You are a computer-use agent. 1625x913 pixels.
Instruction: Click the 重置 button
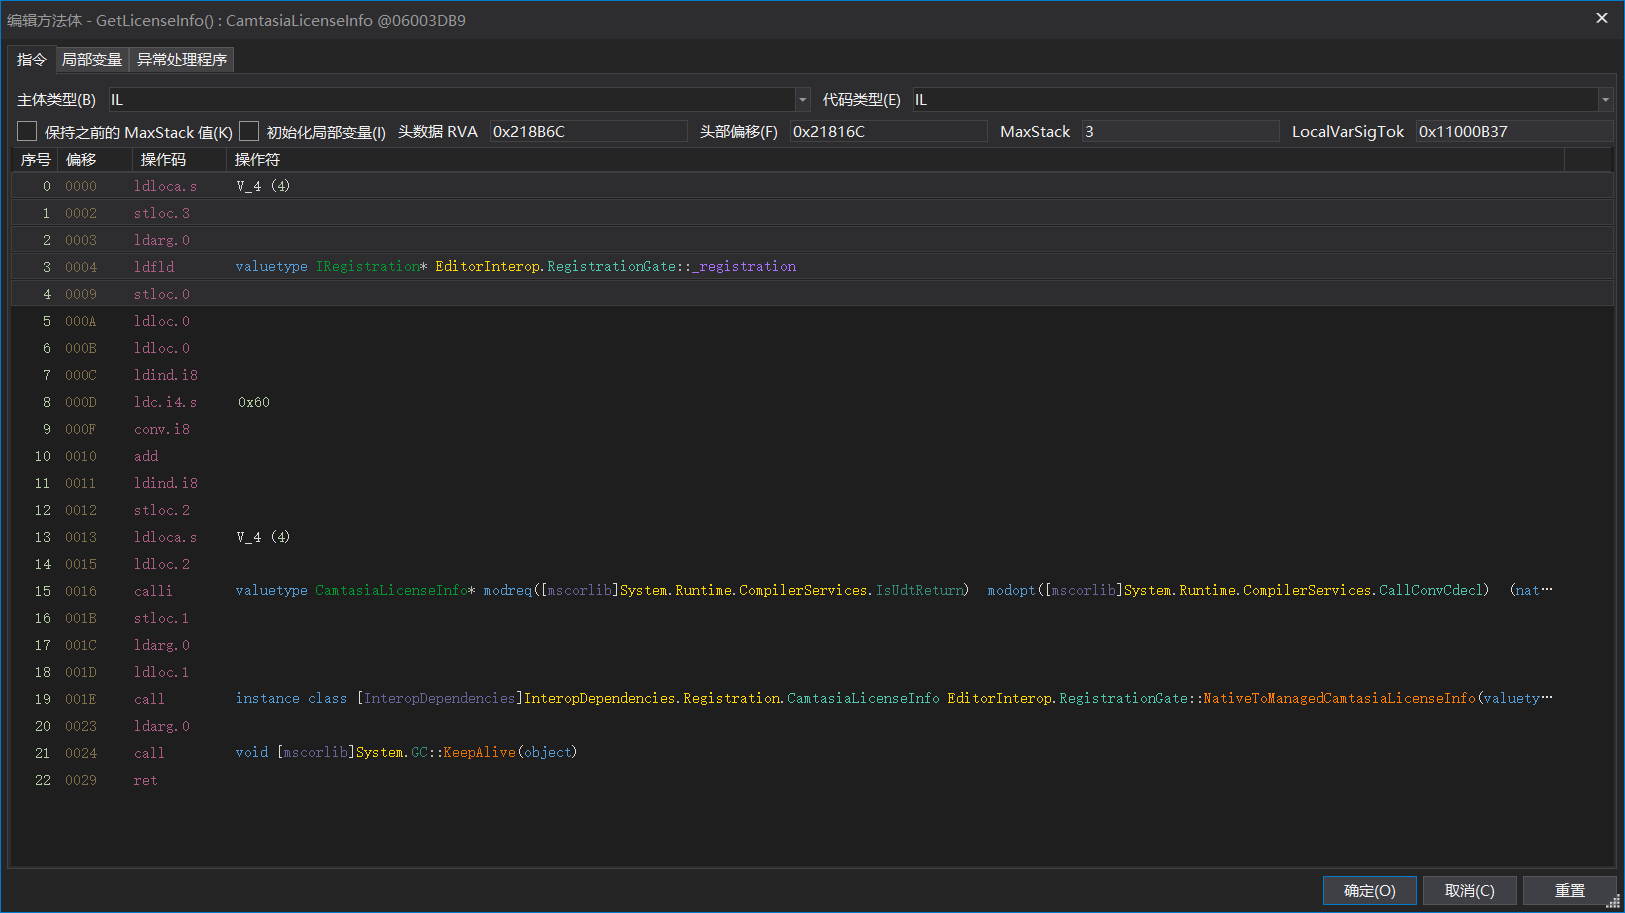click(1570, 891)
